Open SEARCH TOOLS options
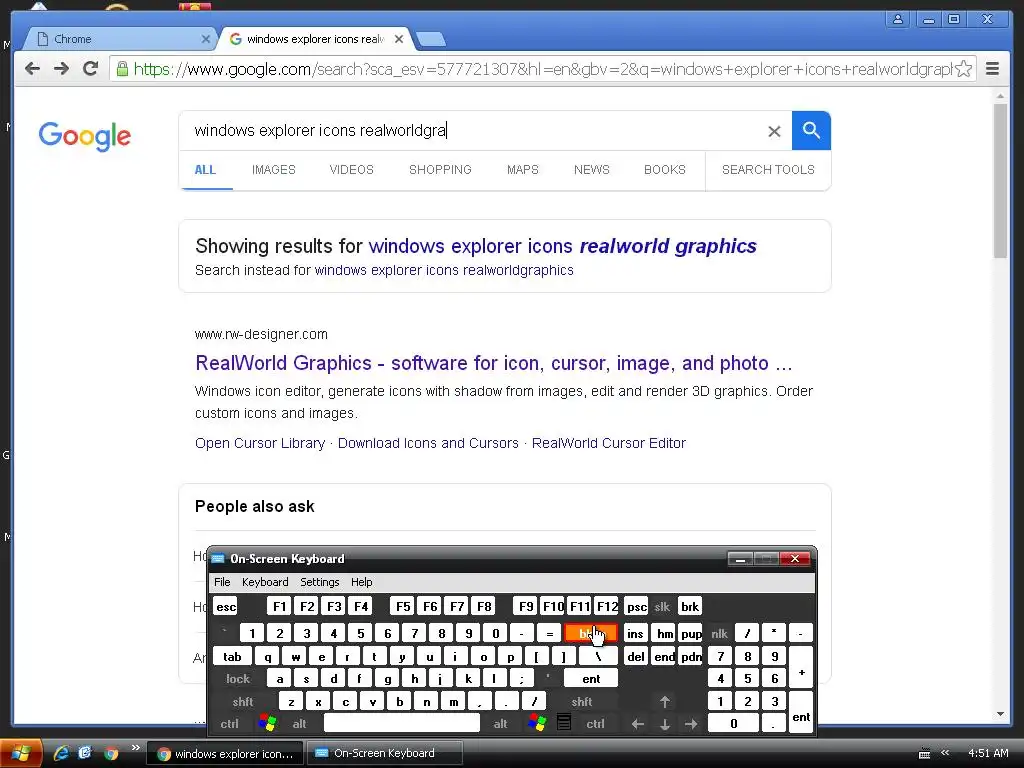 click(x=768, y=170)
